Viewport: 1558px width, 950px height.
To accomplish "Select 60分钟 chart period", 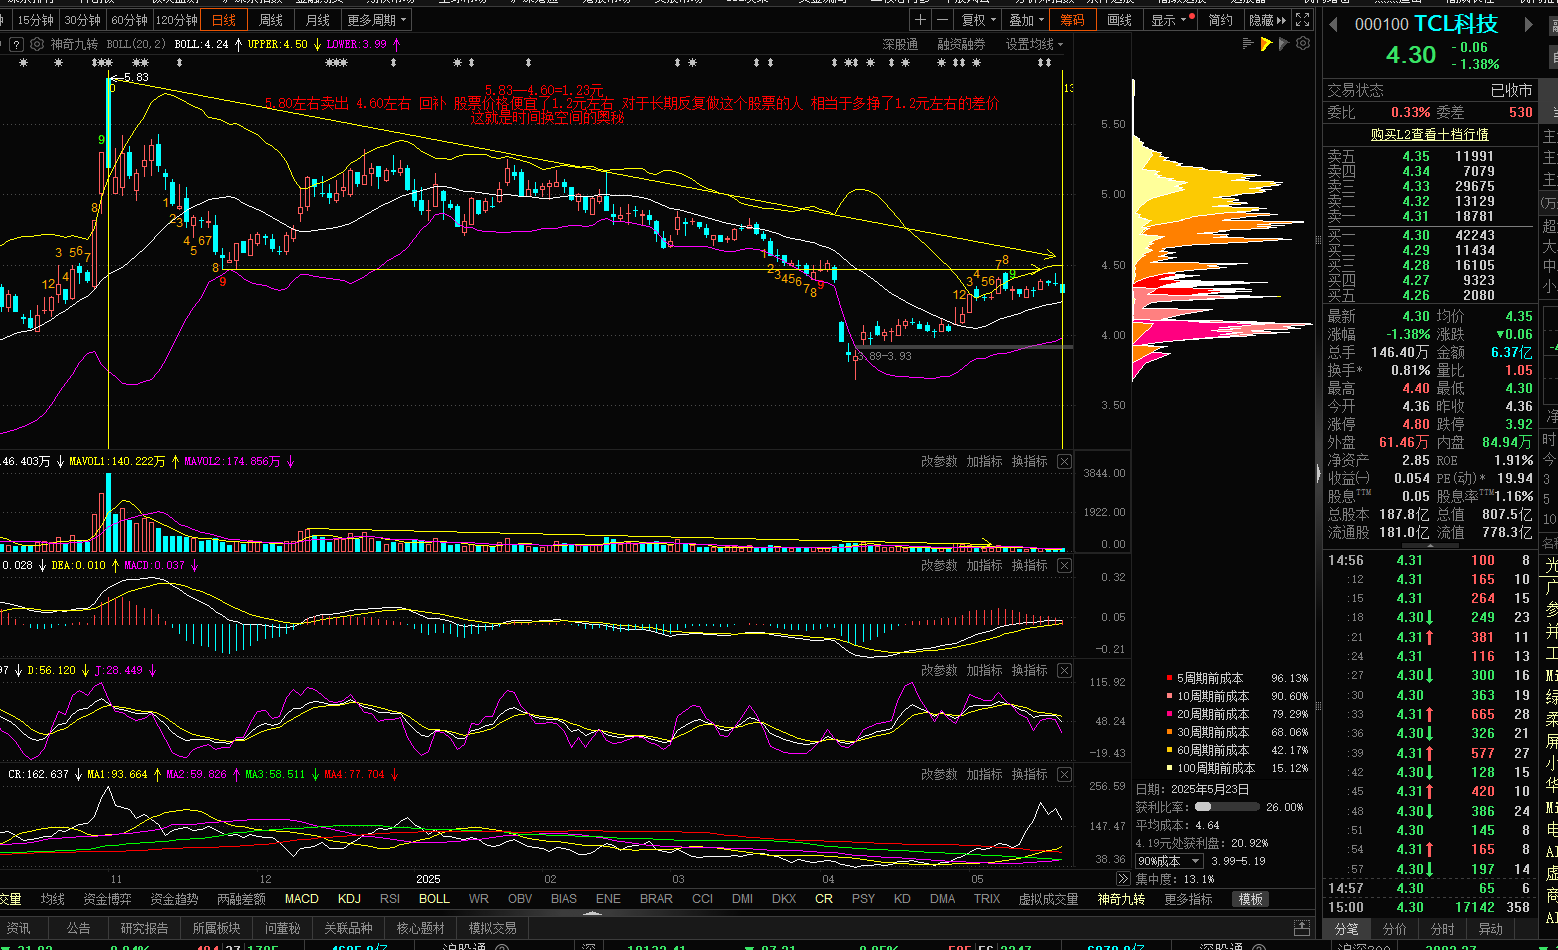I will click(x=129, y=20).
